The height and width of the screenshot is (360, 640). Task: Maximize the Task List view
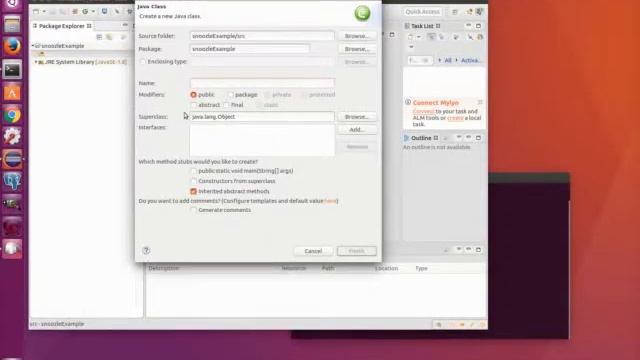click(x=478, y=26)
